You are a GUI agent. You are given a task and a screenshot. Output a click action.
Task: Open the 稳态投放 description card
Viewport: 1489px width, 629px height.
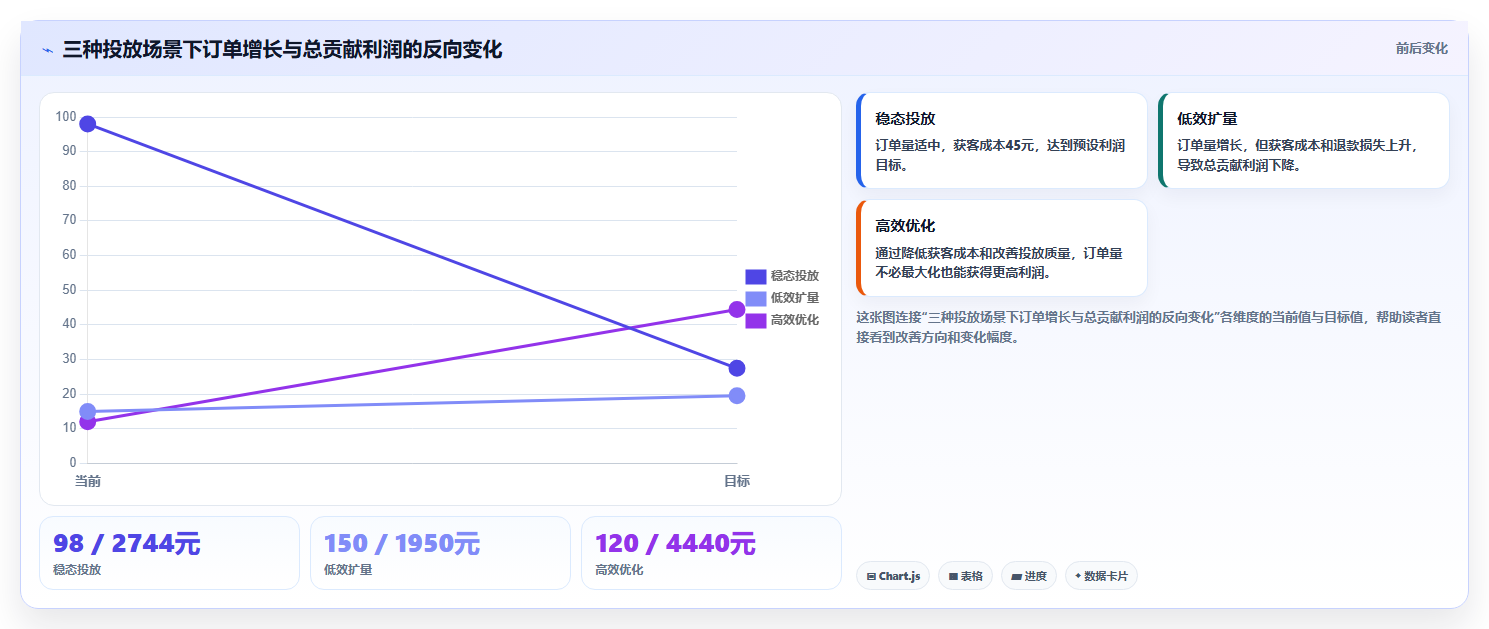pyautogui.click(x=1002, y=141)
